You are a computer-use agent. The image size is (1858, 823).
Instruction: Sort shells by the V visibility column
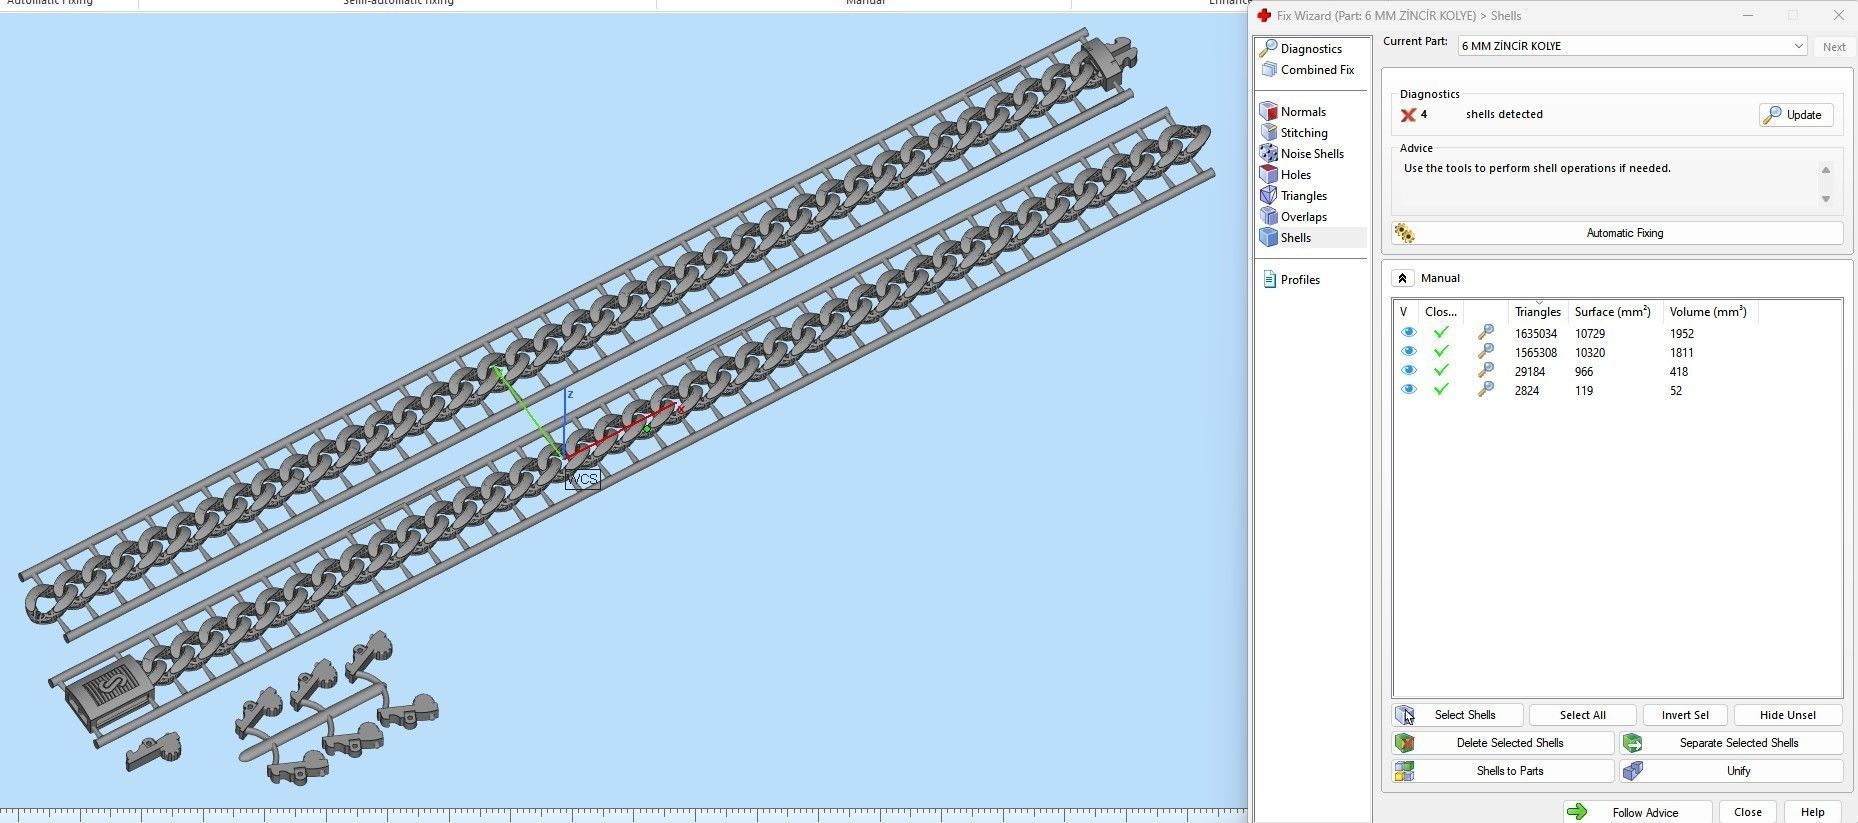tap(1406, 312)
